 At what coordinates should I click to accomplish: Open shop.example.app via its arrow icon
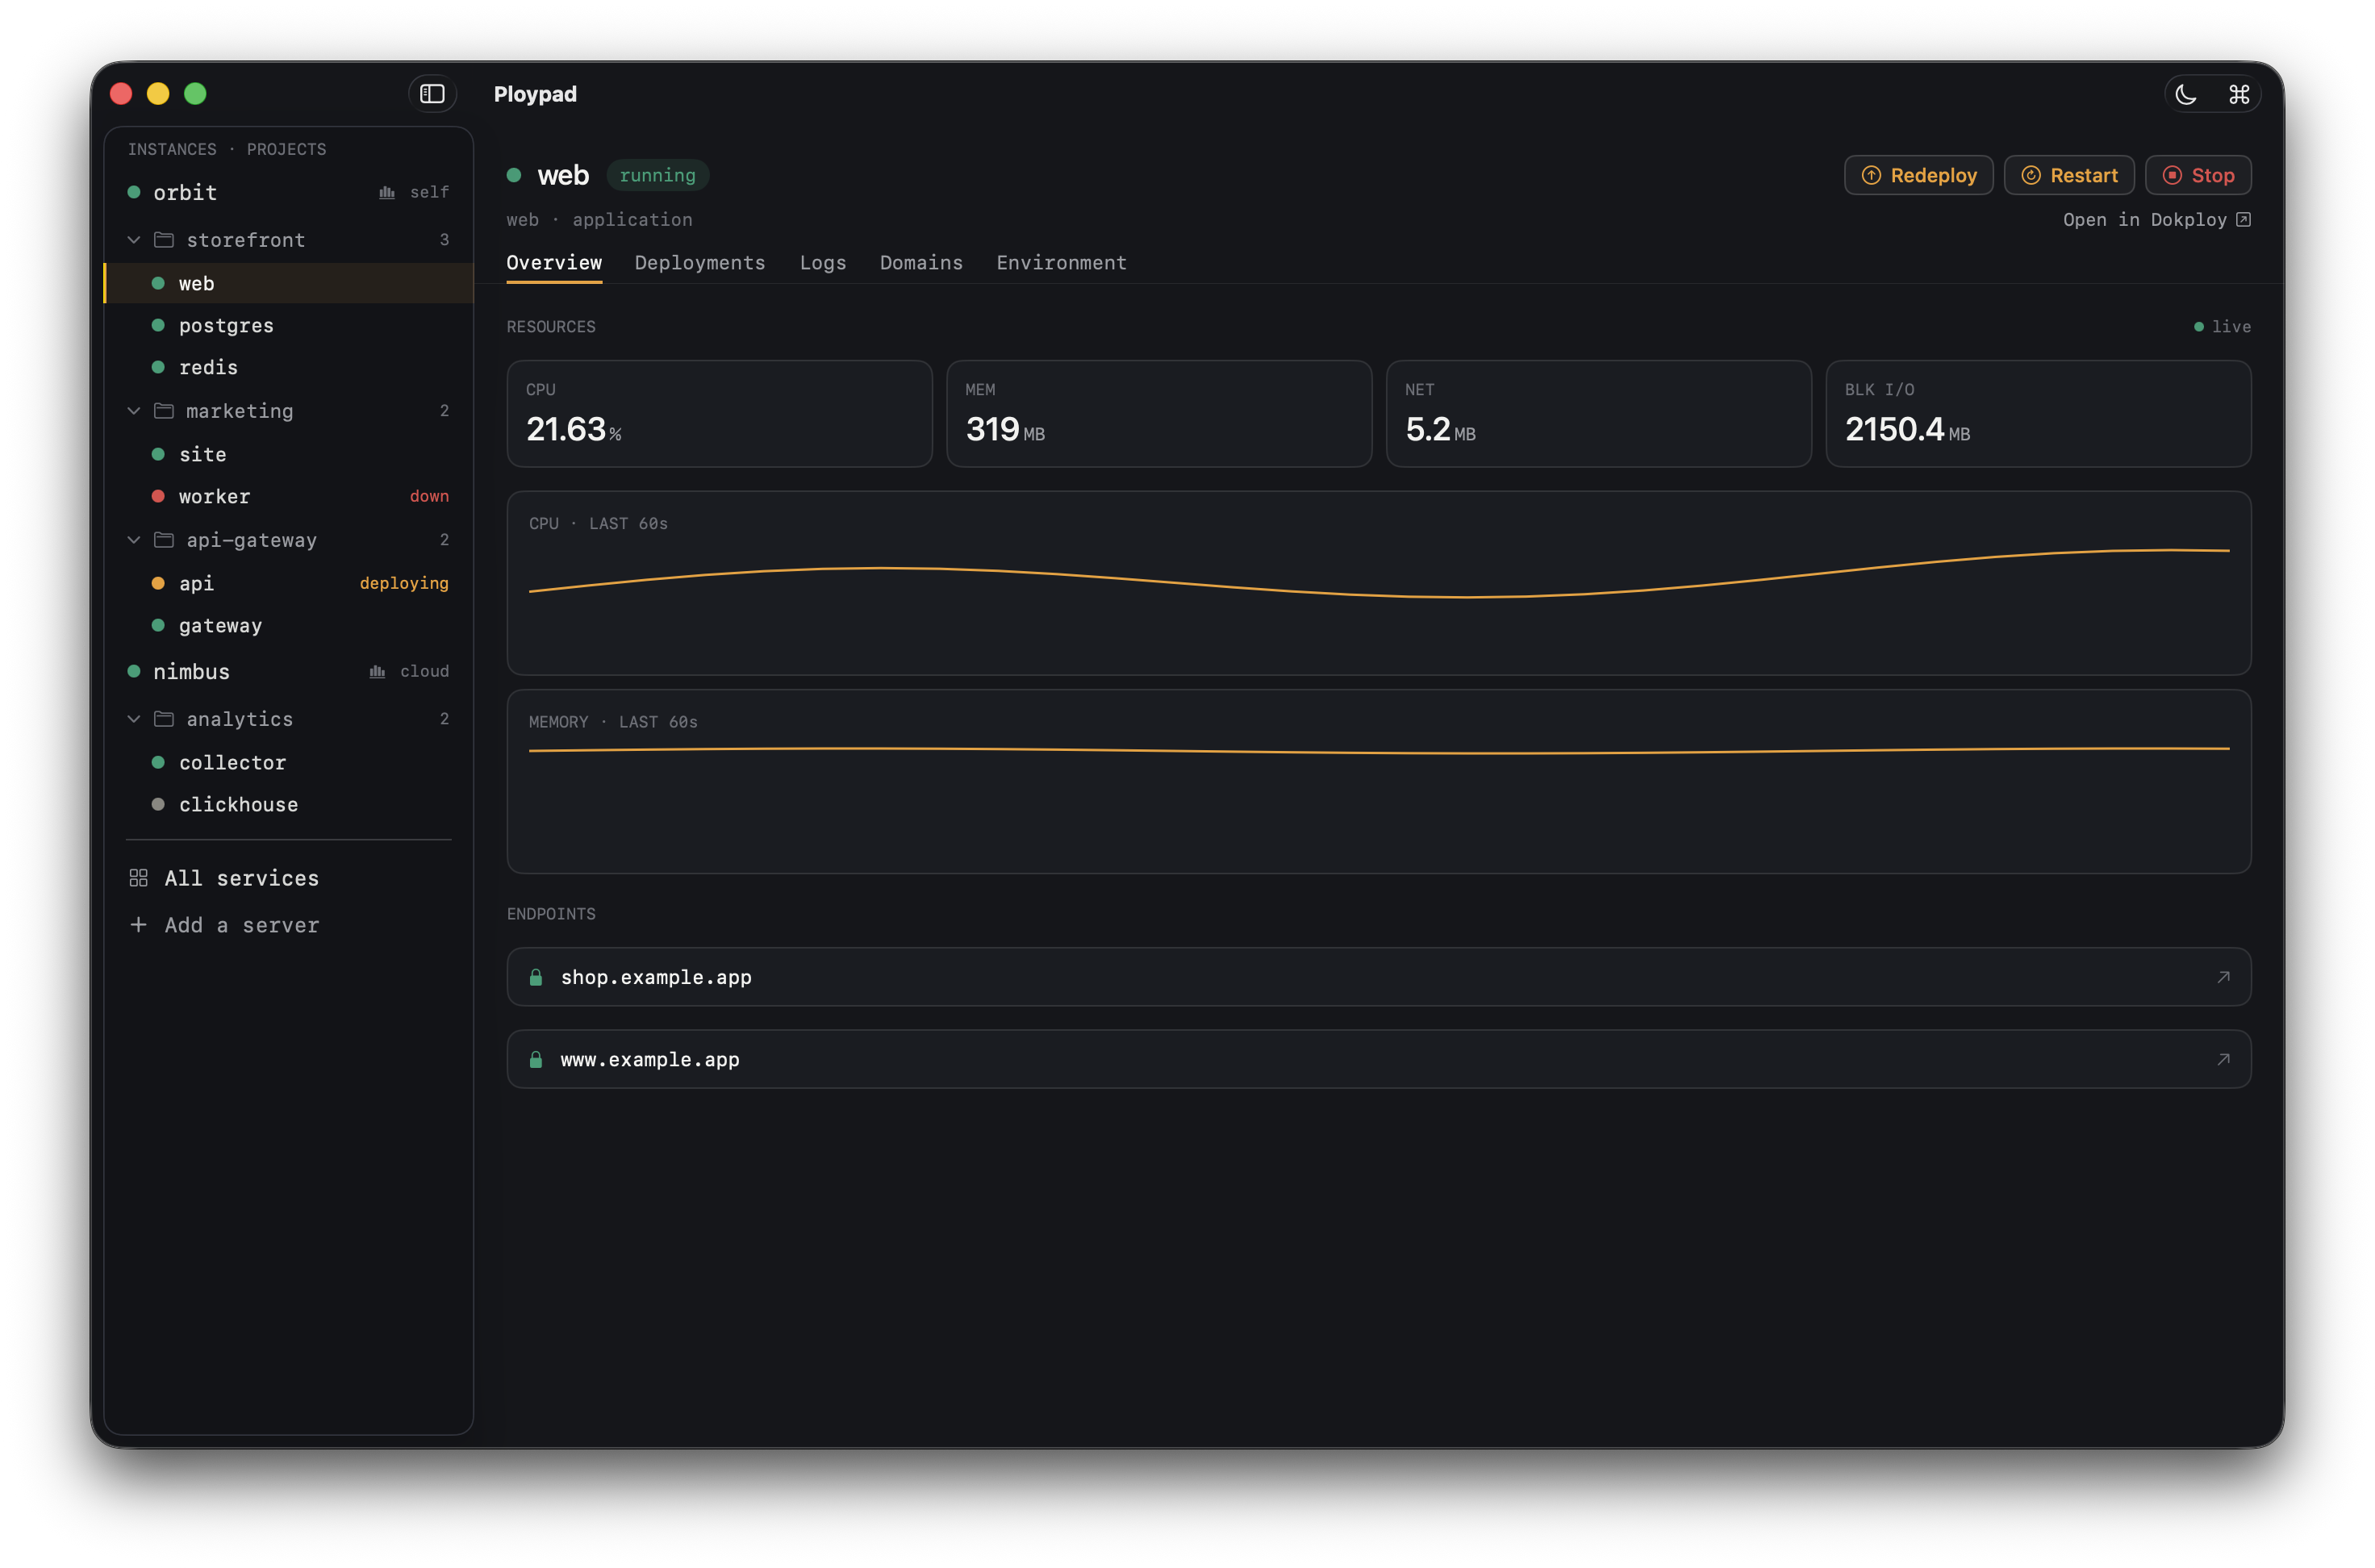tap(2223, 977)
